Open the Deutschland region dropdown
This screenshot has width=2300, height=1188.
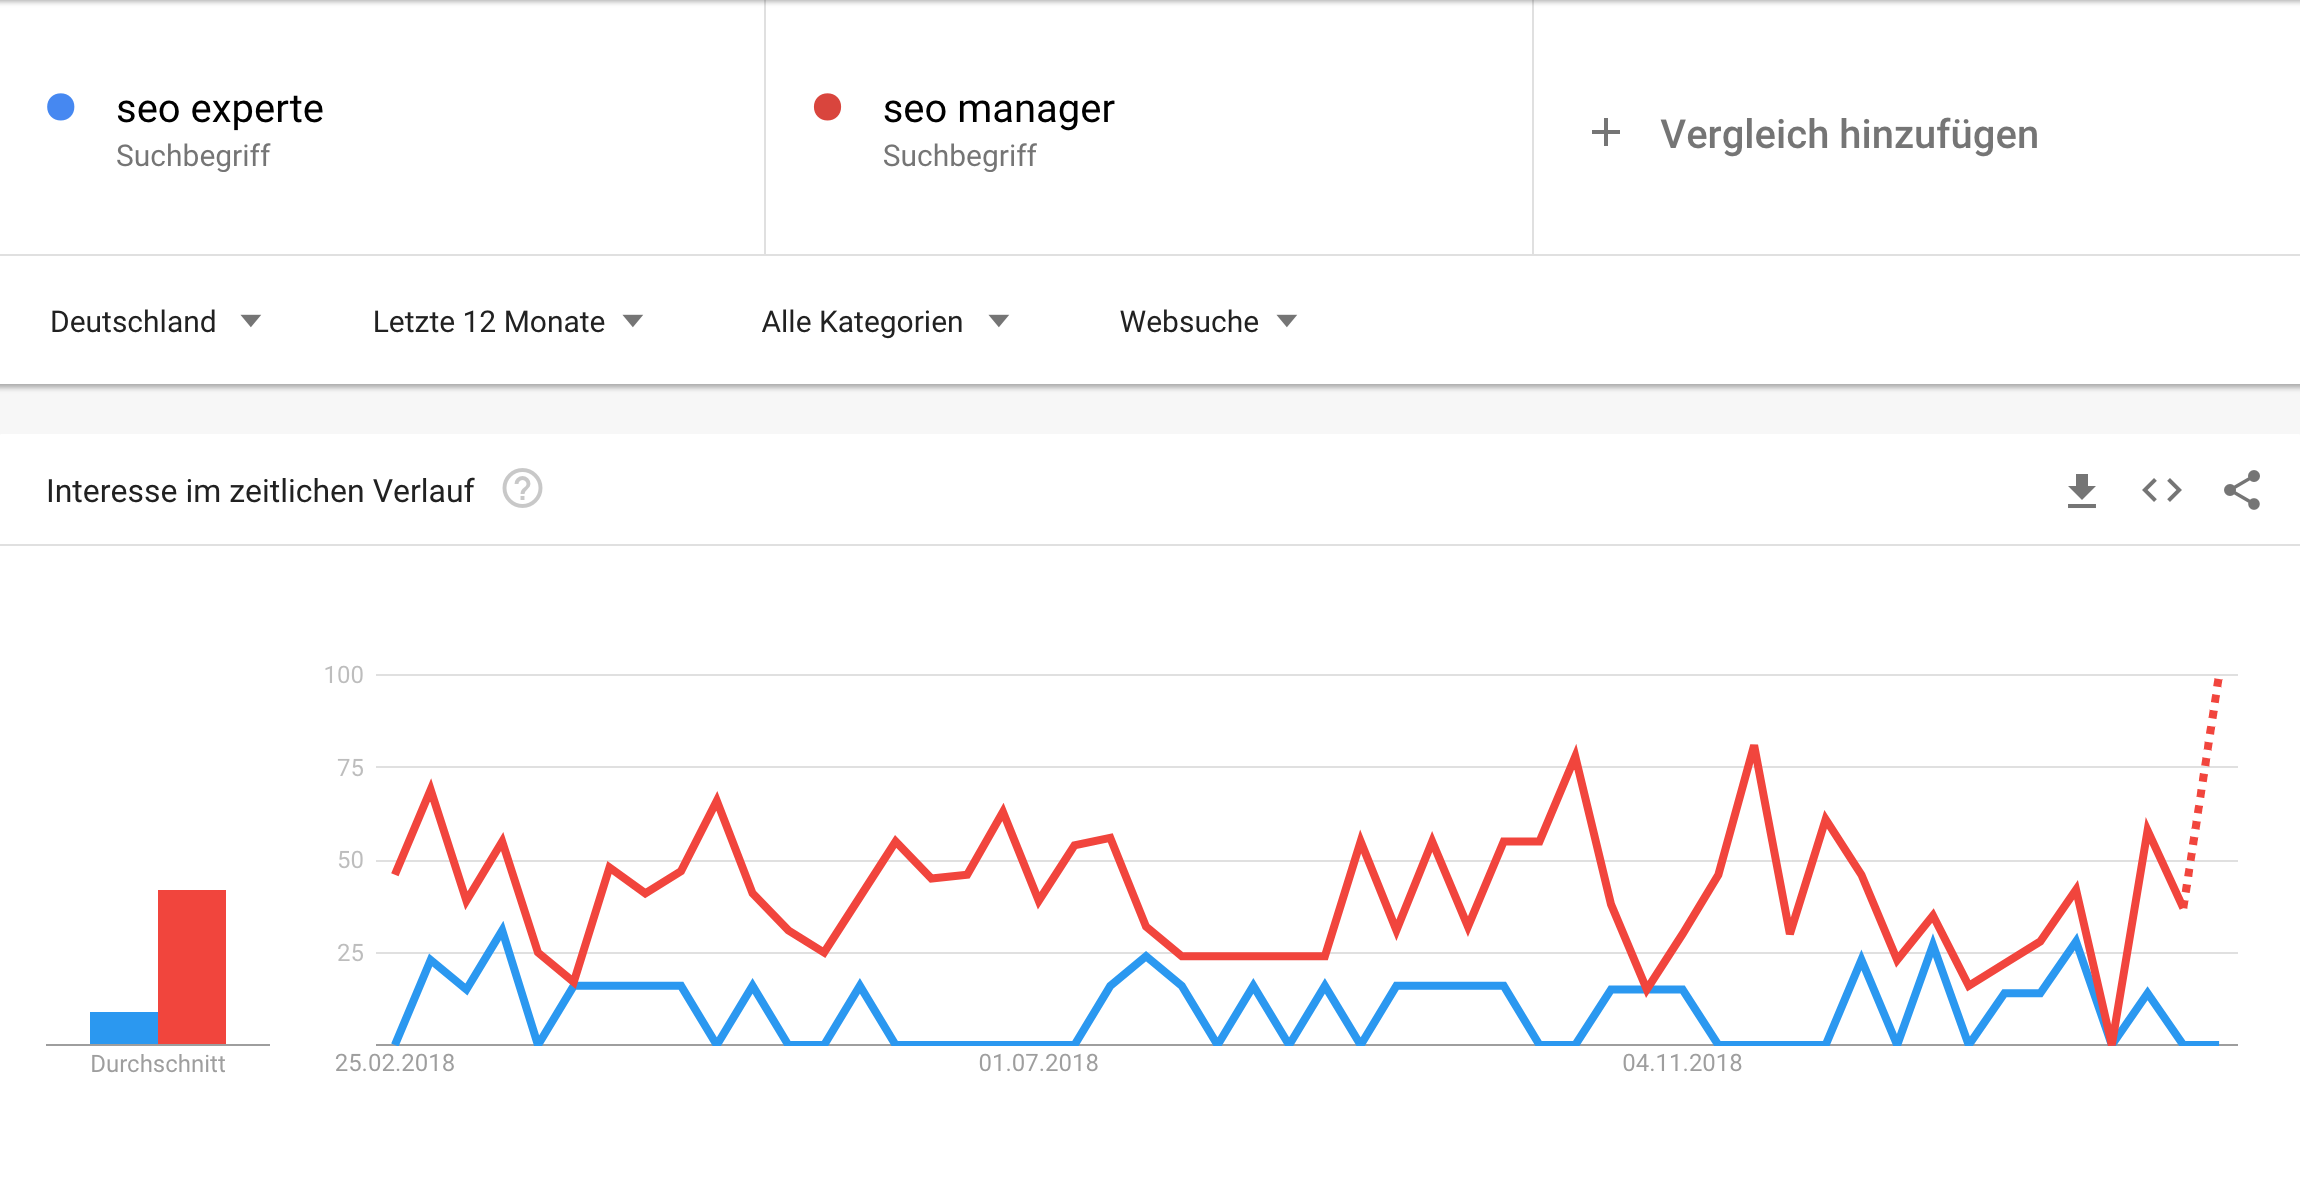pyautogui.click(x=155, y=321)
